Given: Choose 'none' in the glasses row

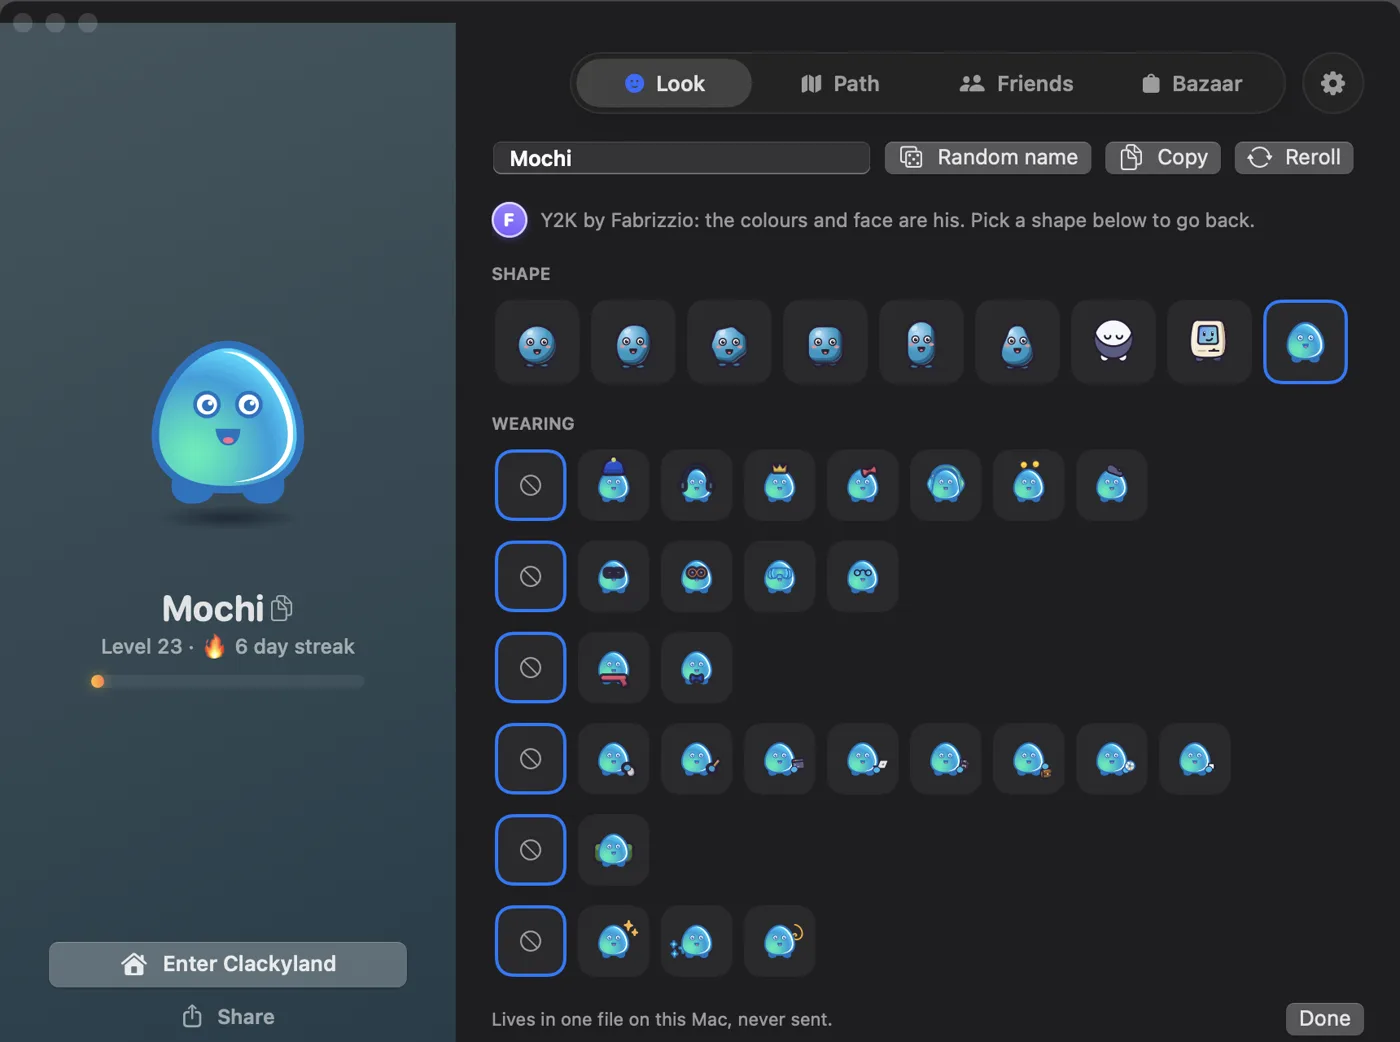Looking at the screenshot, I should pyautogui.click(x=531, y=576).
